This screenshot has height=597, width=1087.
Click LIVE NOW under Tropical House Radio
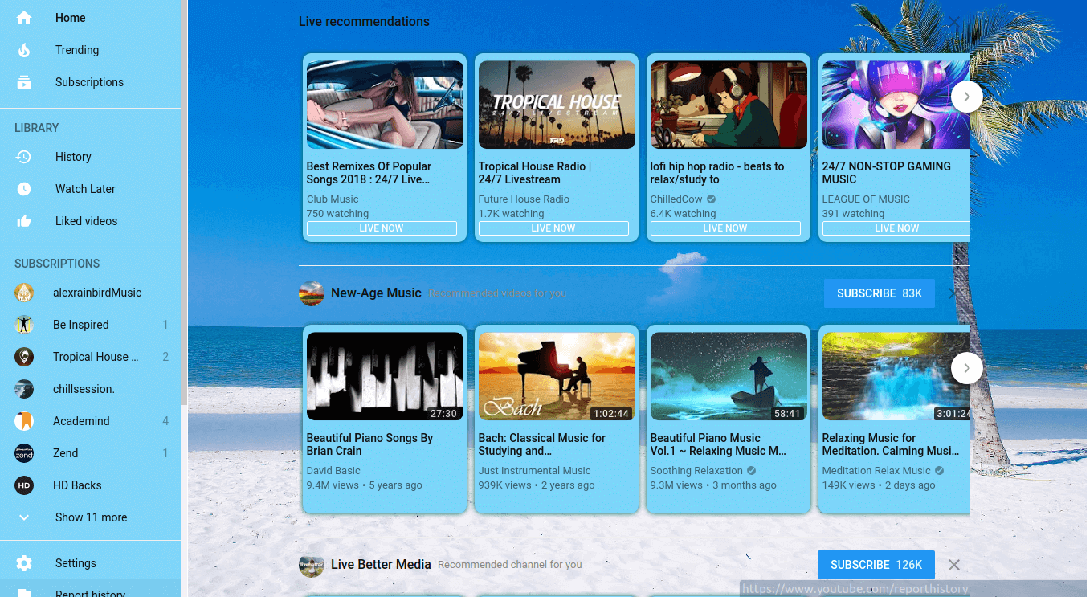point(553,228)
